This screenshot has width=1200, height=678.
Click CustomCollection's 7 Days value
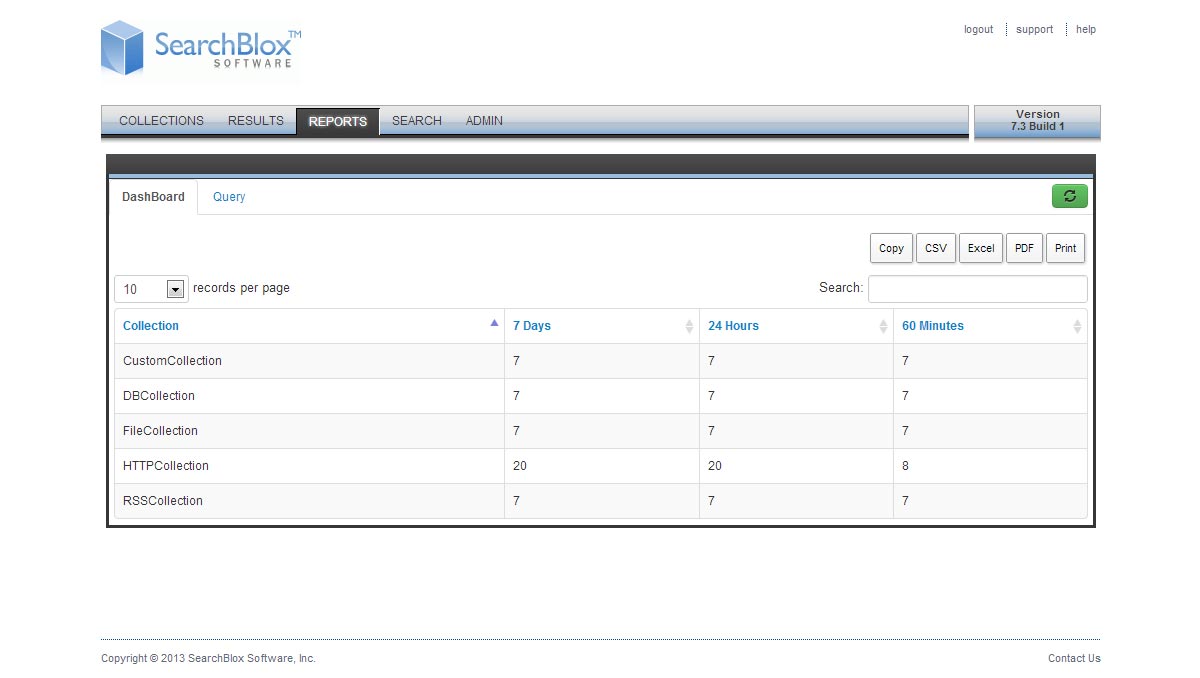click(516, 361)
